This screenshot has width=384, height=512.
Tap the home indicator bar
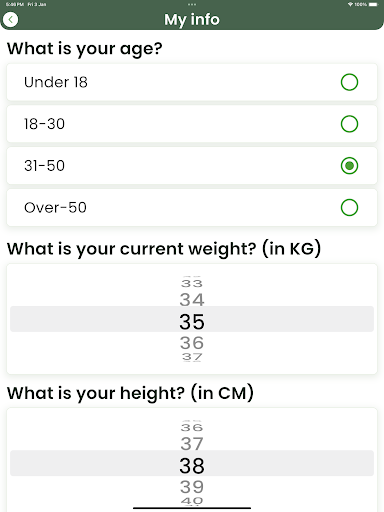click(192, 508)
